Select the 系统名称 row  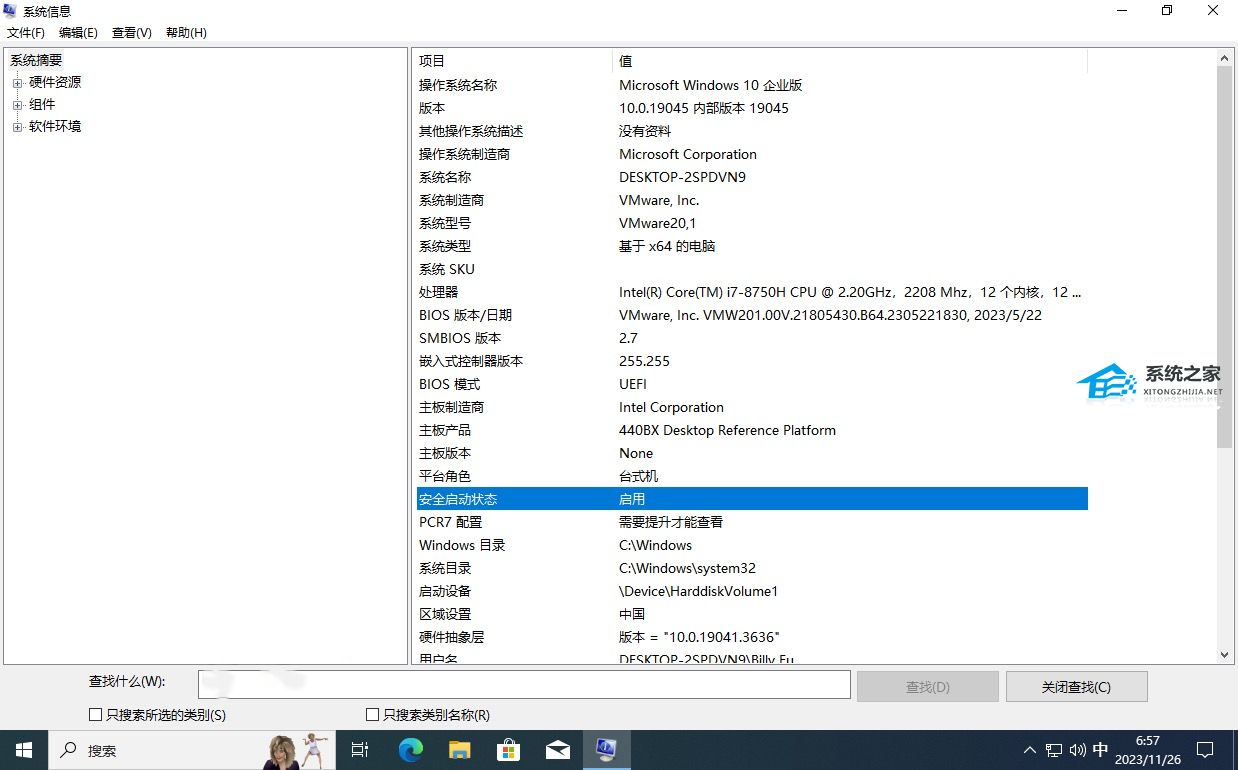click(x=751, y=177)
